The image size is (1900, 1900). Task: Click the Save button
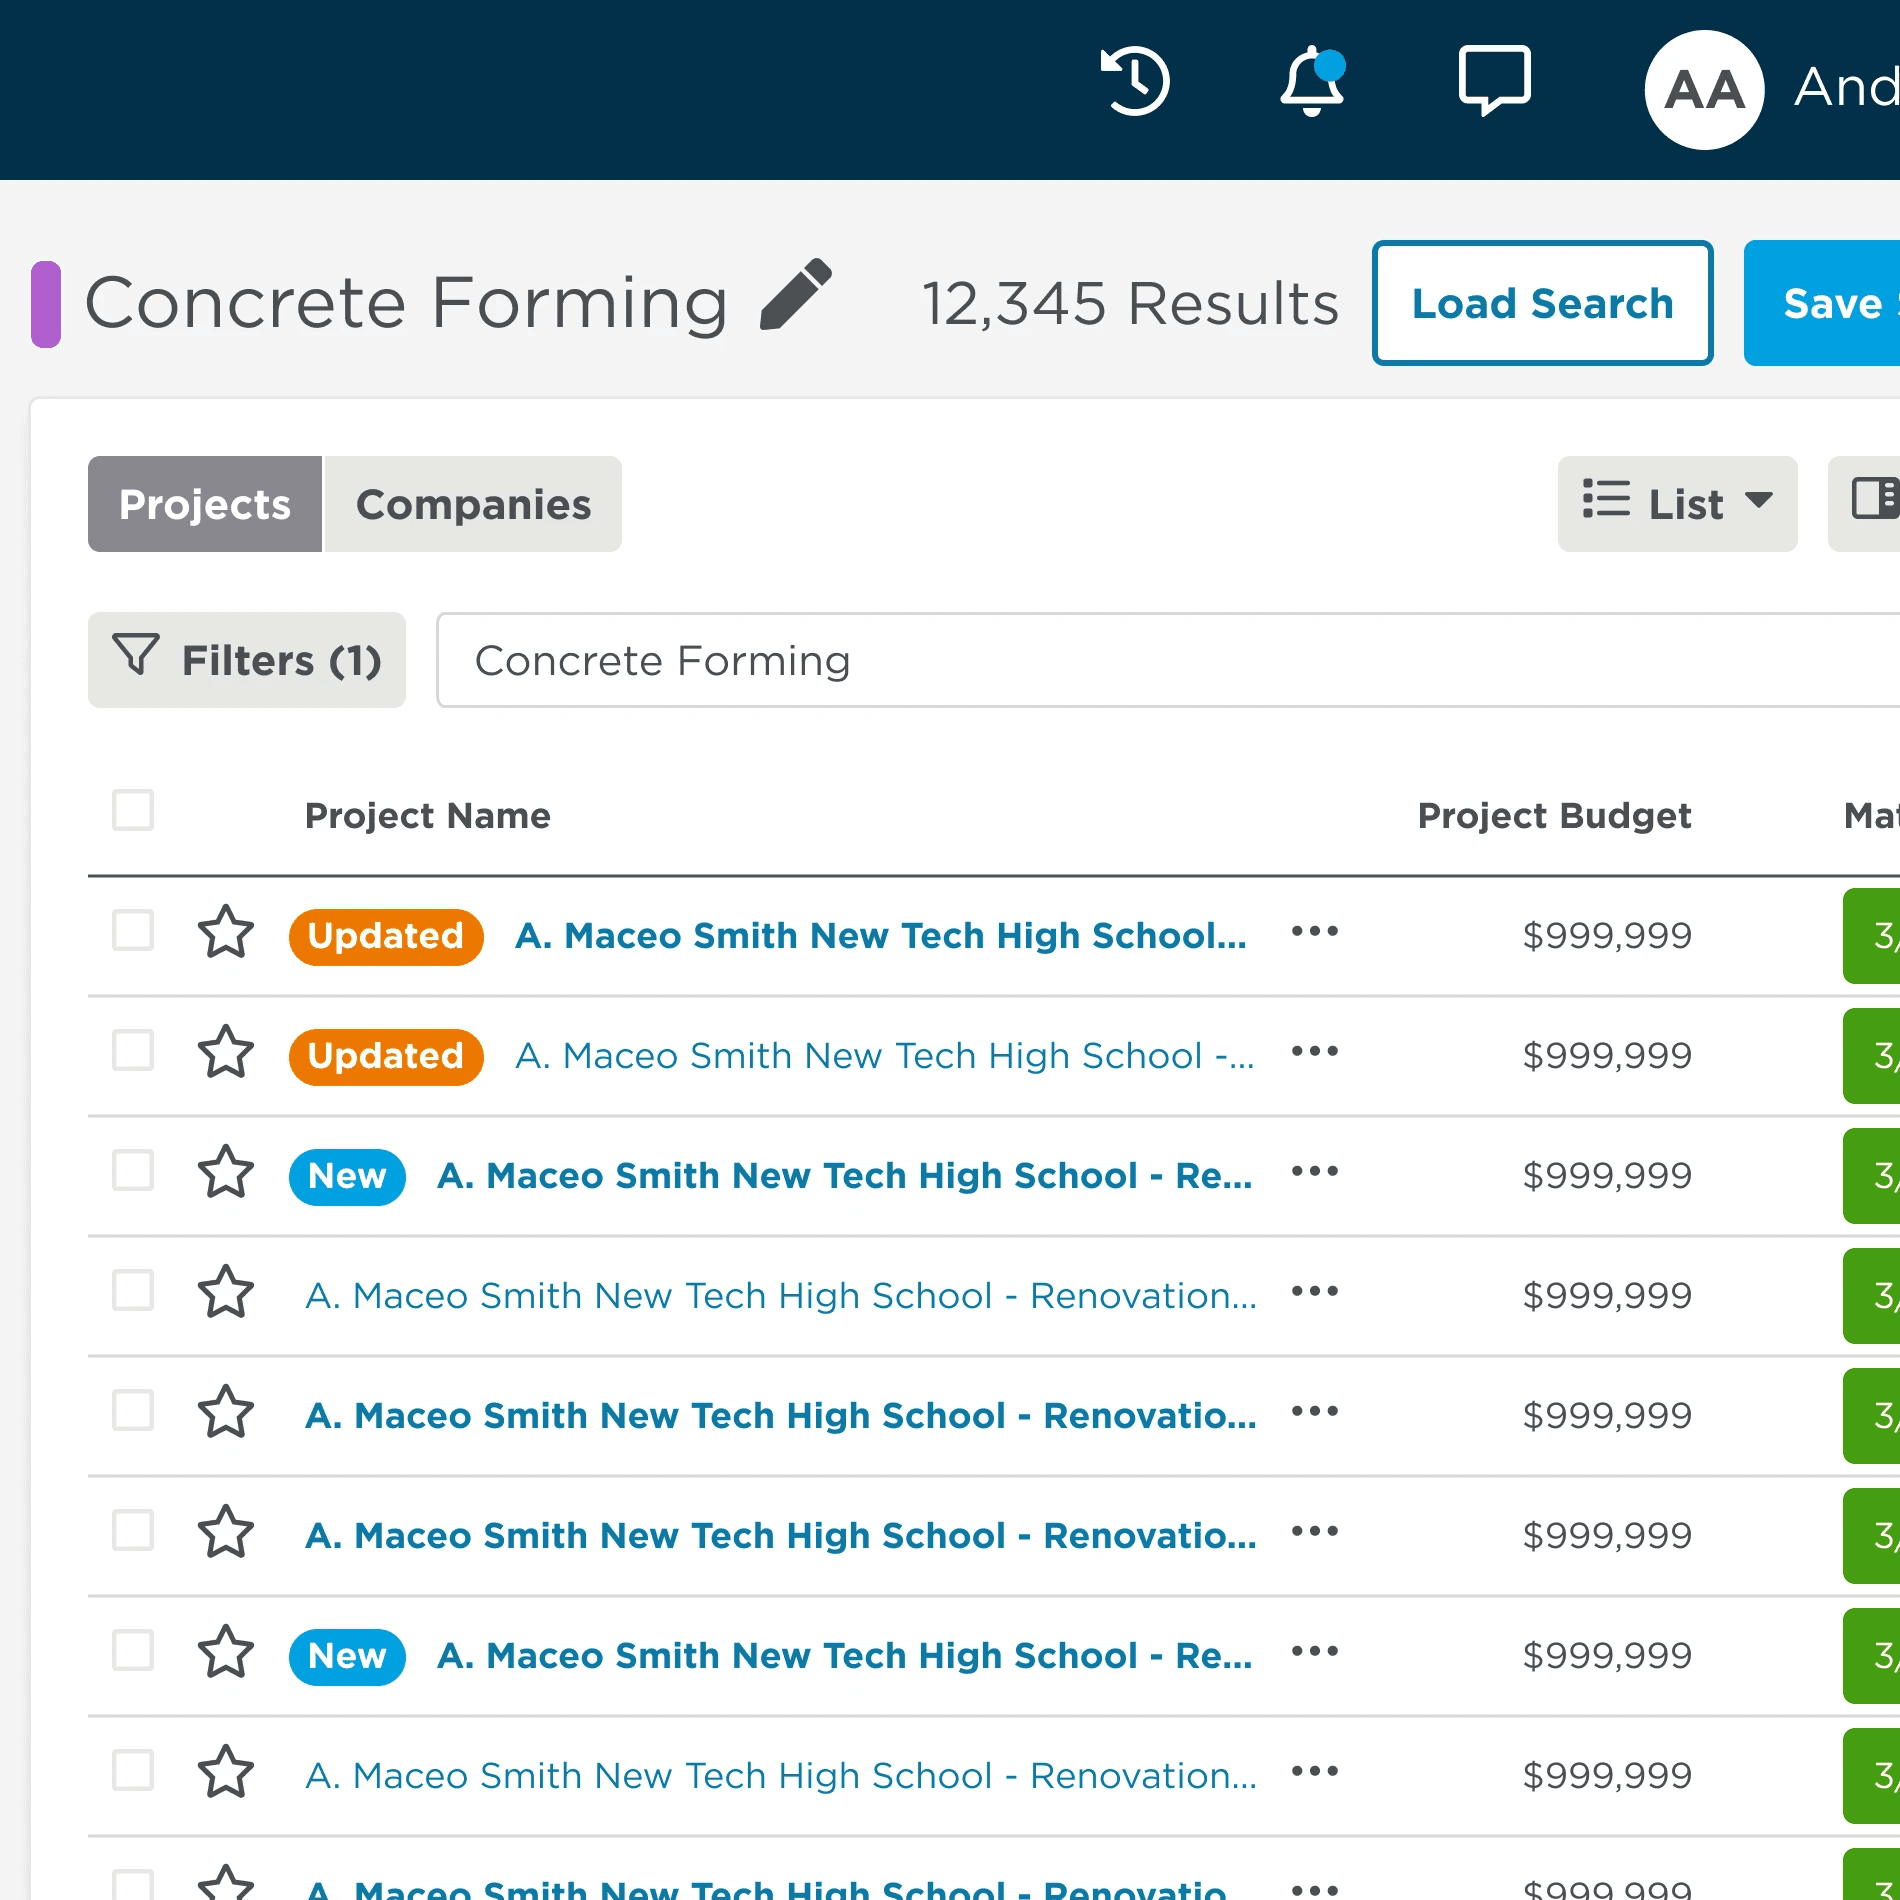tap(1822, 303)
